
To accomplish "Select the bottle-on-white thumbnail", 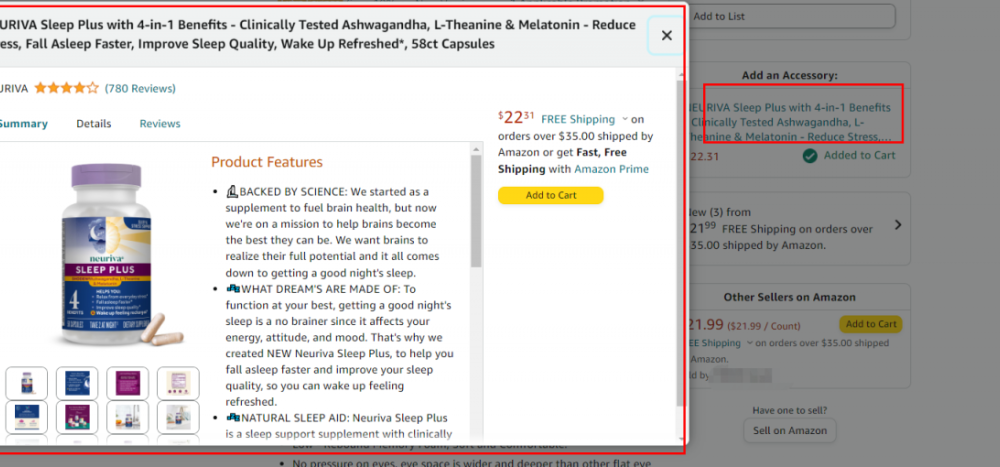I will pyautogui.click(x=26, y=383).
